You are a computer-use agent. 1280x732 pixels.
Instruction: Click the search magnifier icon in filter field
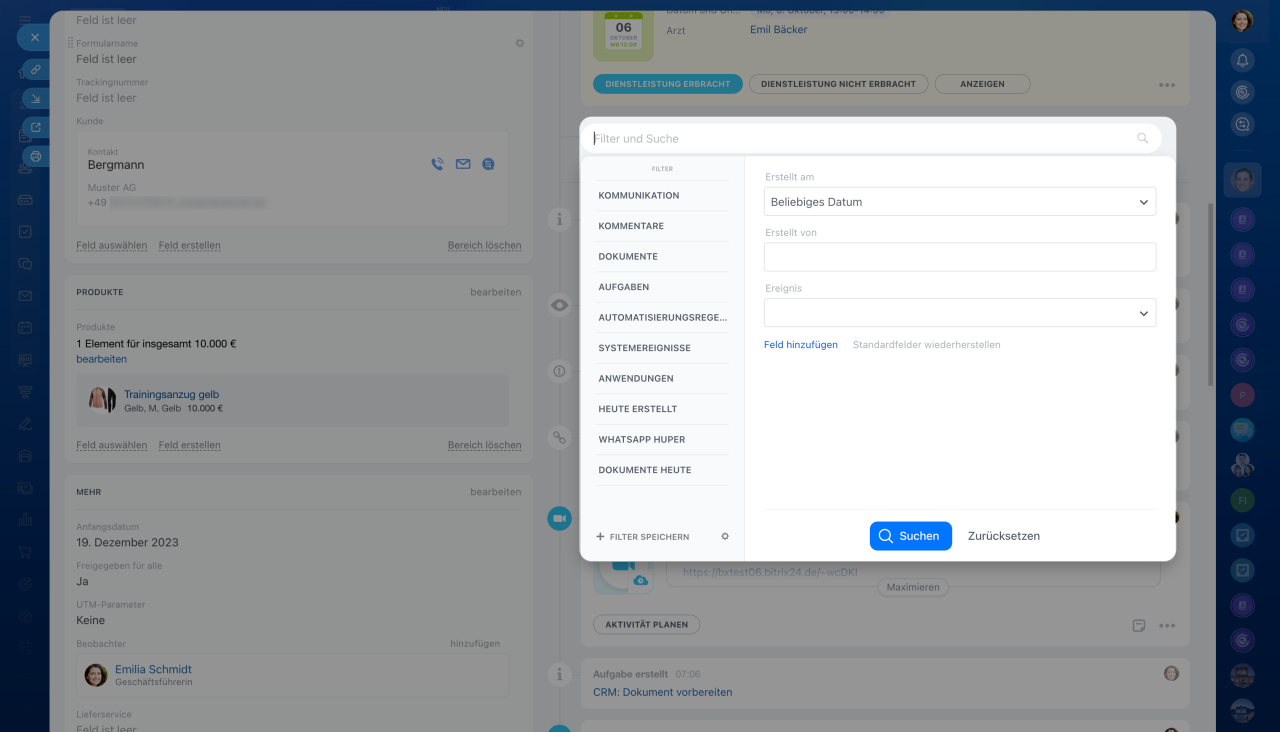1142,139
